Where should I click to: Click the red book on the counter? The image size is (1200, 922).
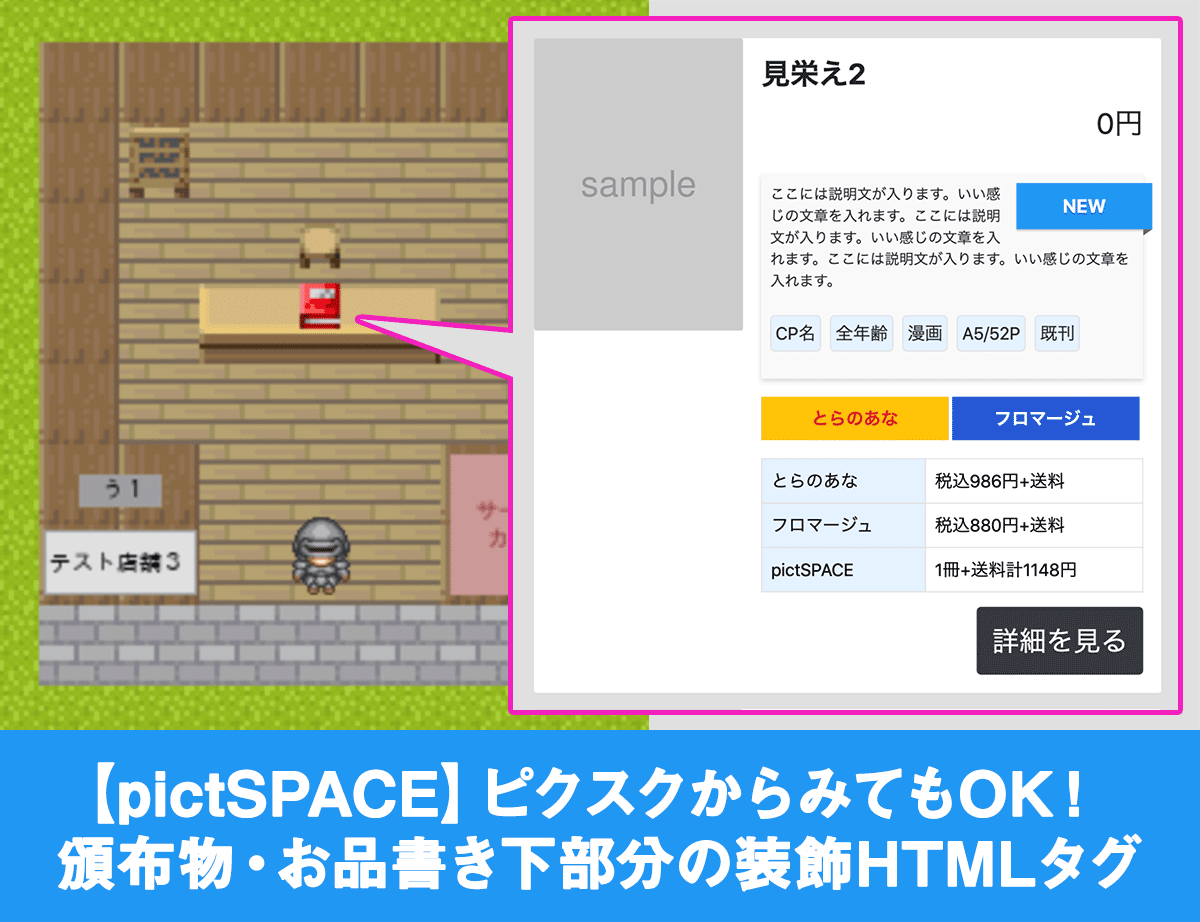[x=320, y=305]
